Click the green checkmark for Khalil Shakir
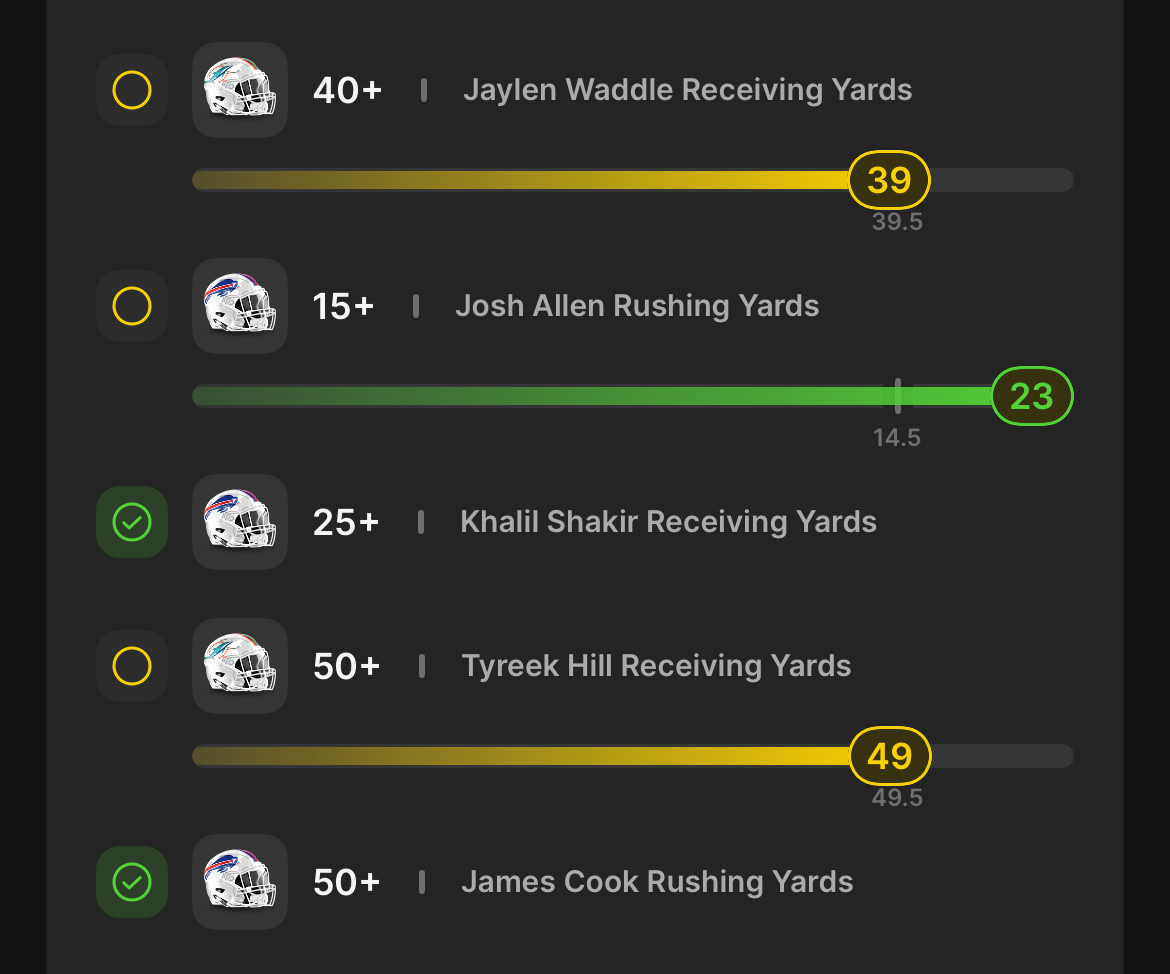The height and width of the screenshot is (974, 1170). point(132,522)
